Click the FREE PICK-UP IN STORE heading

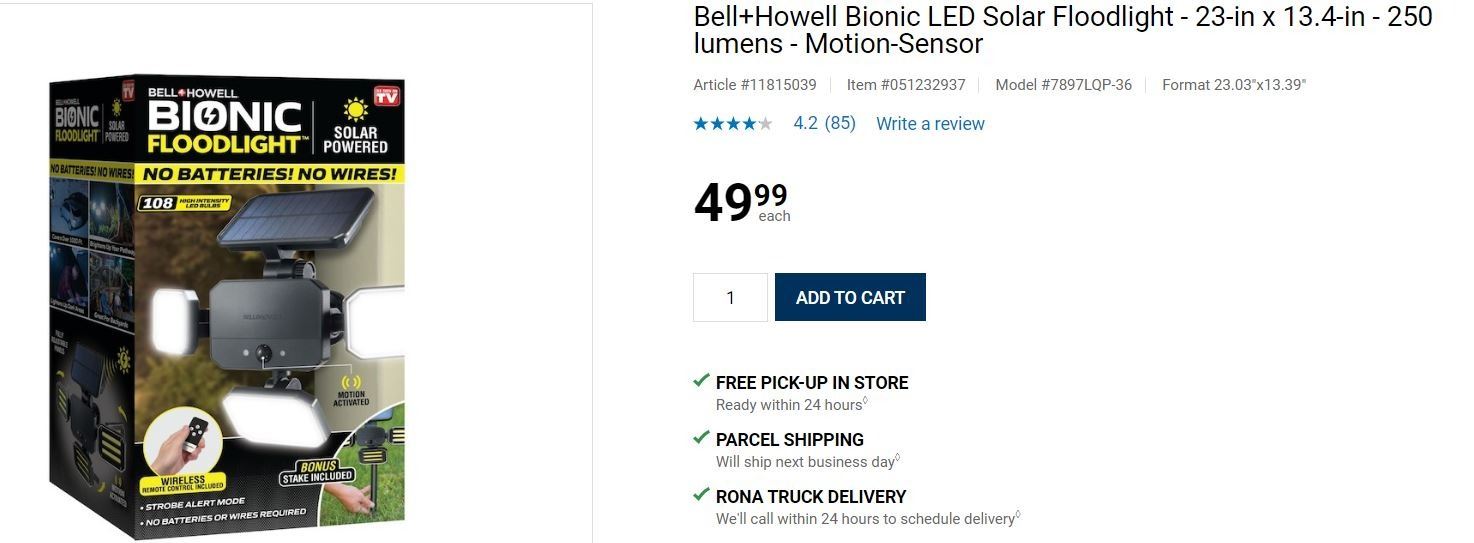pyautogui.click(x=812, y=382)
